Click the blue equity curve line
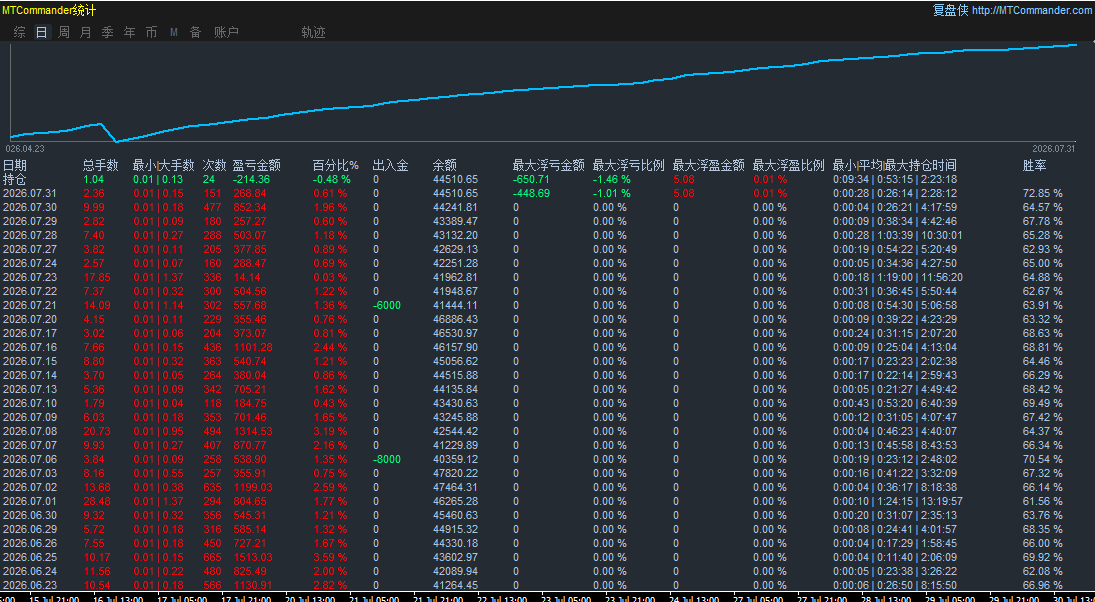 point(545,87)
